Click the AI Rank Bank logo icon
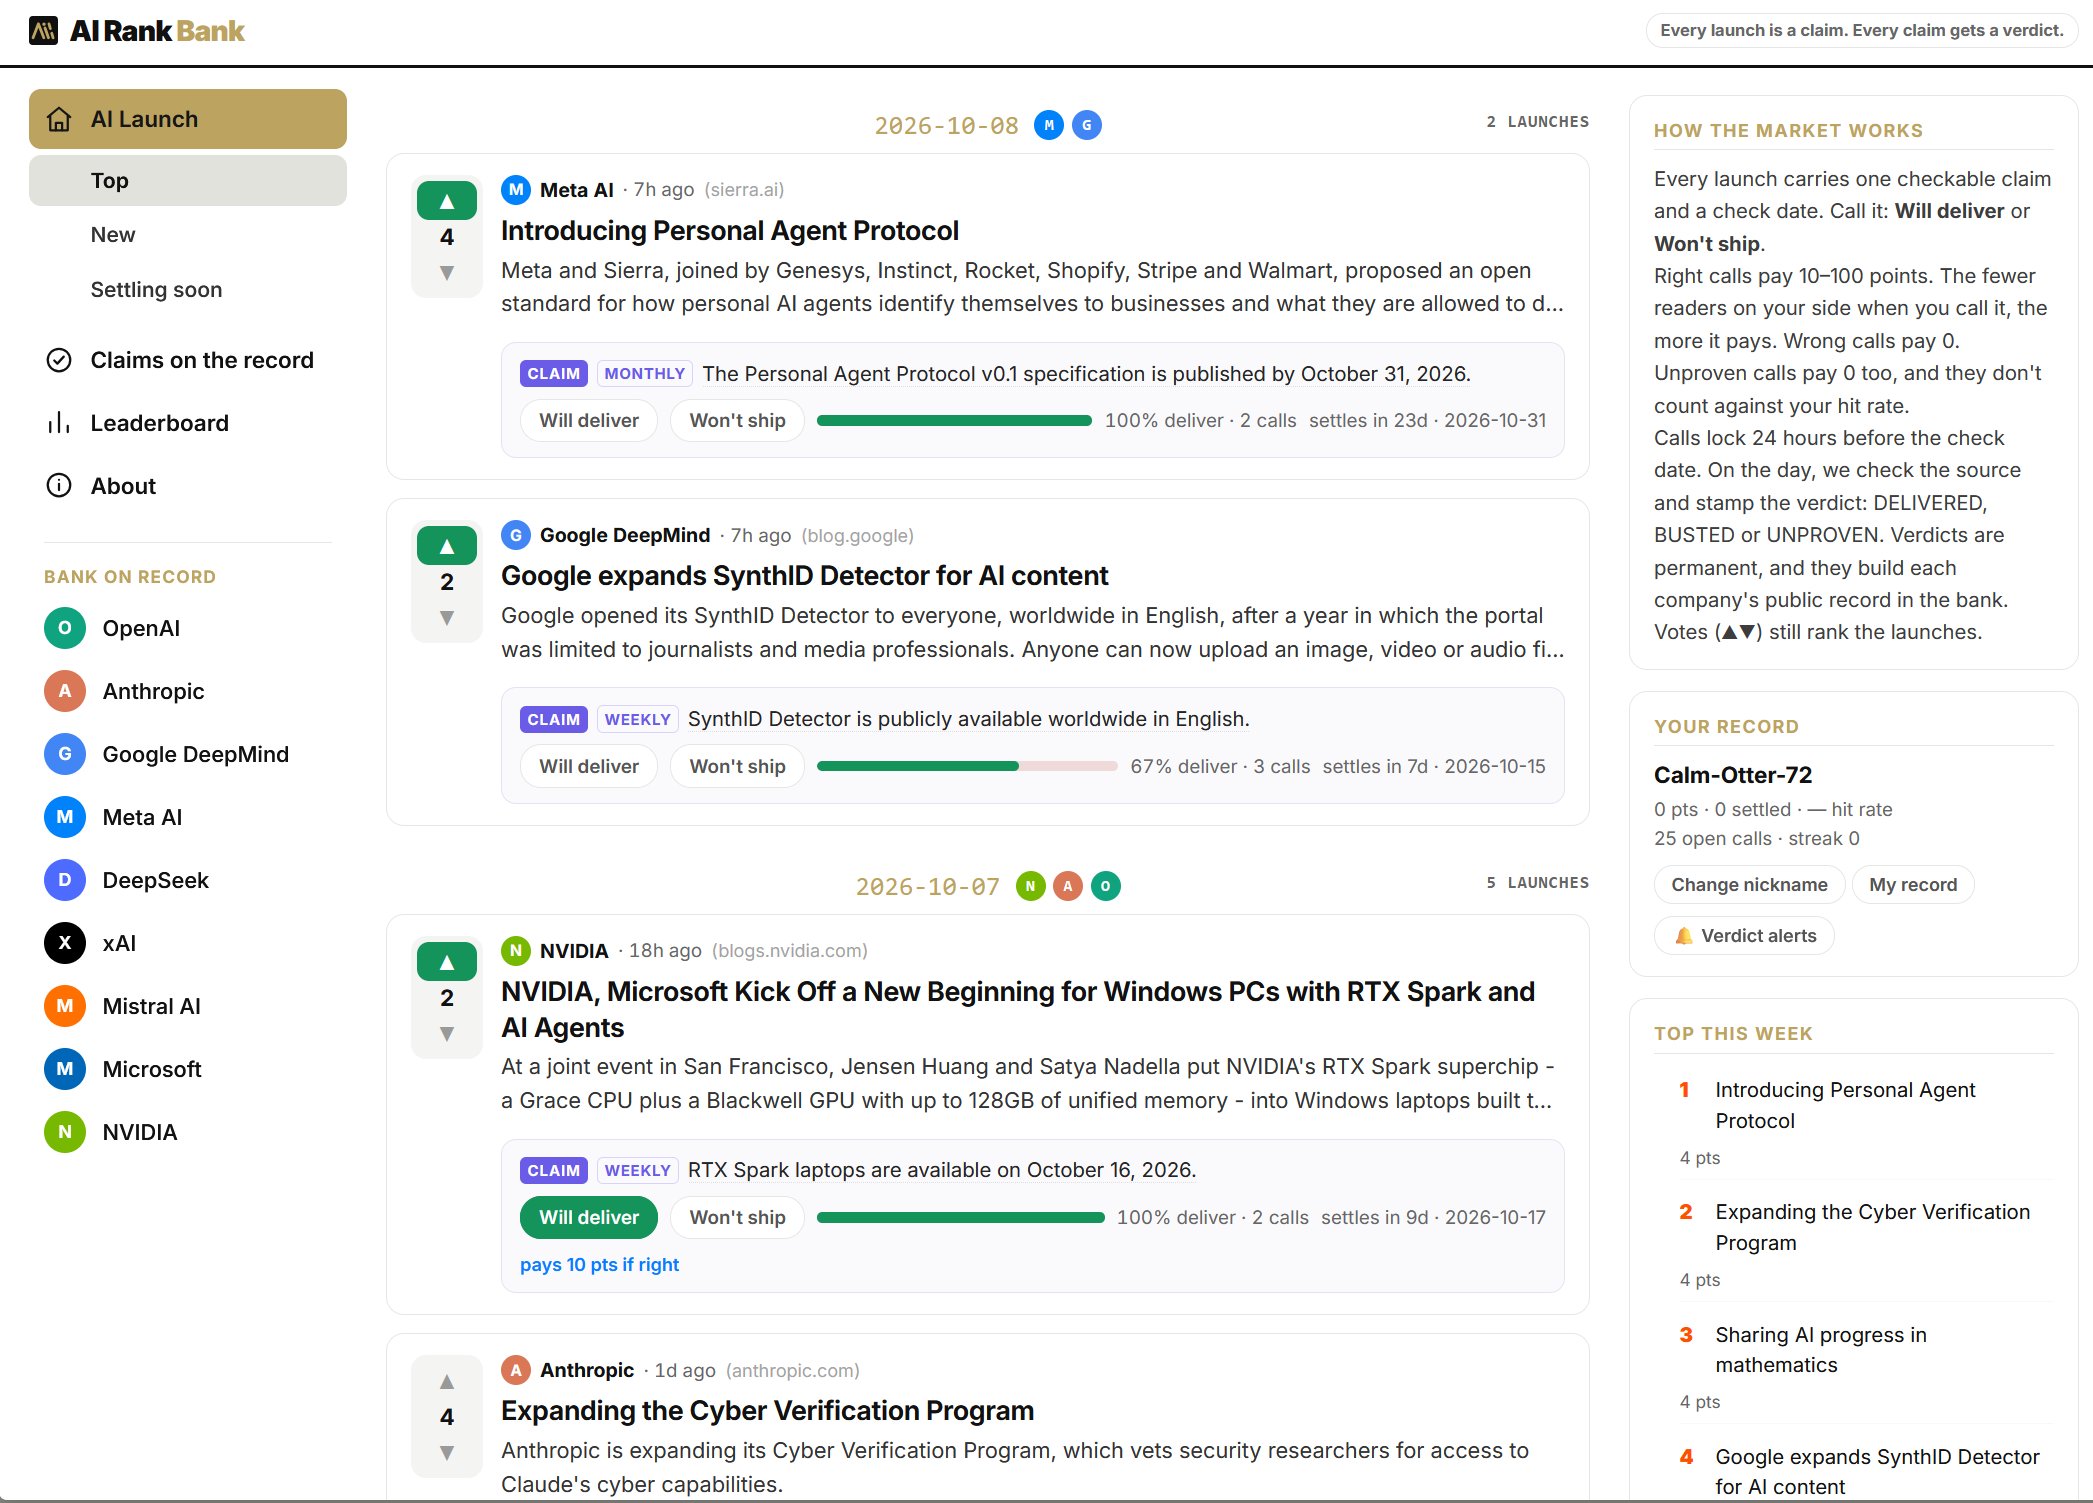This screenshot has height=1503, width=2093. (x=43, y=31)
